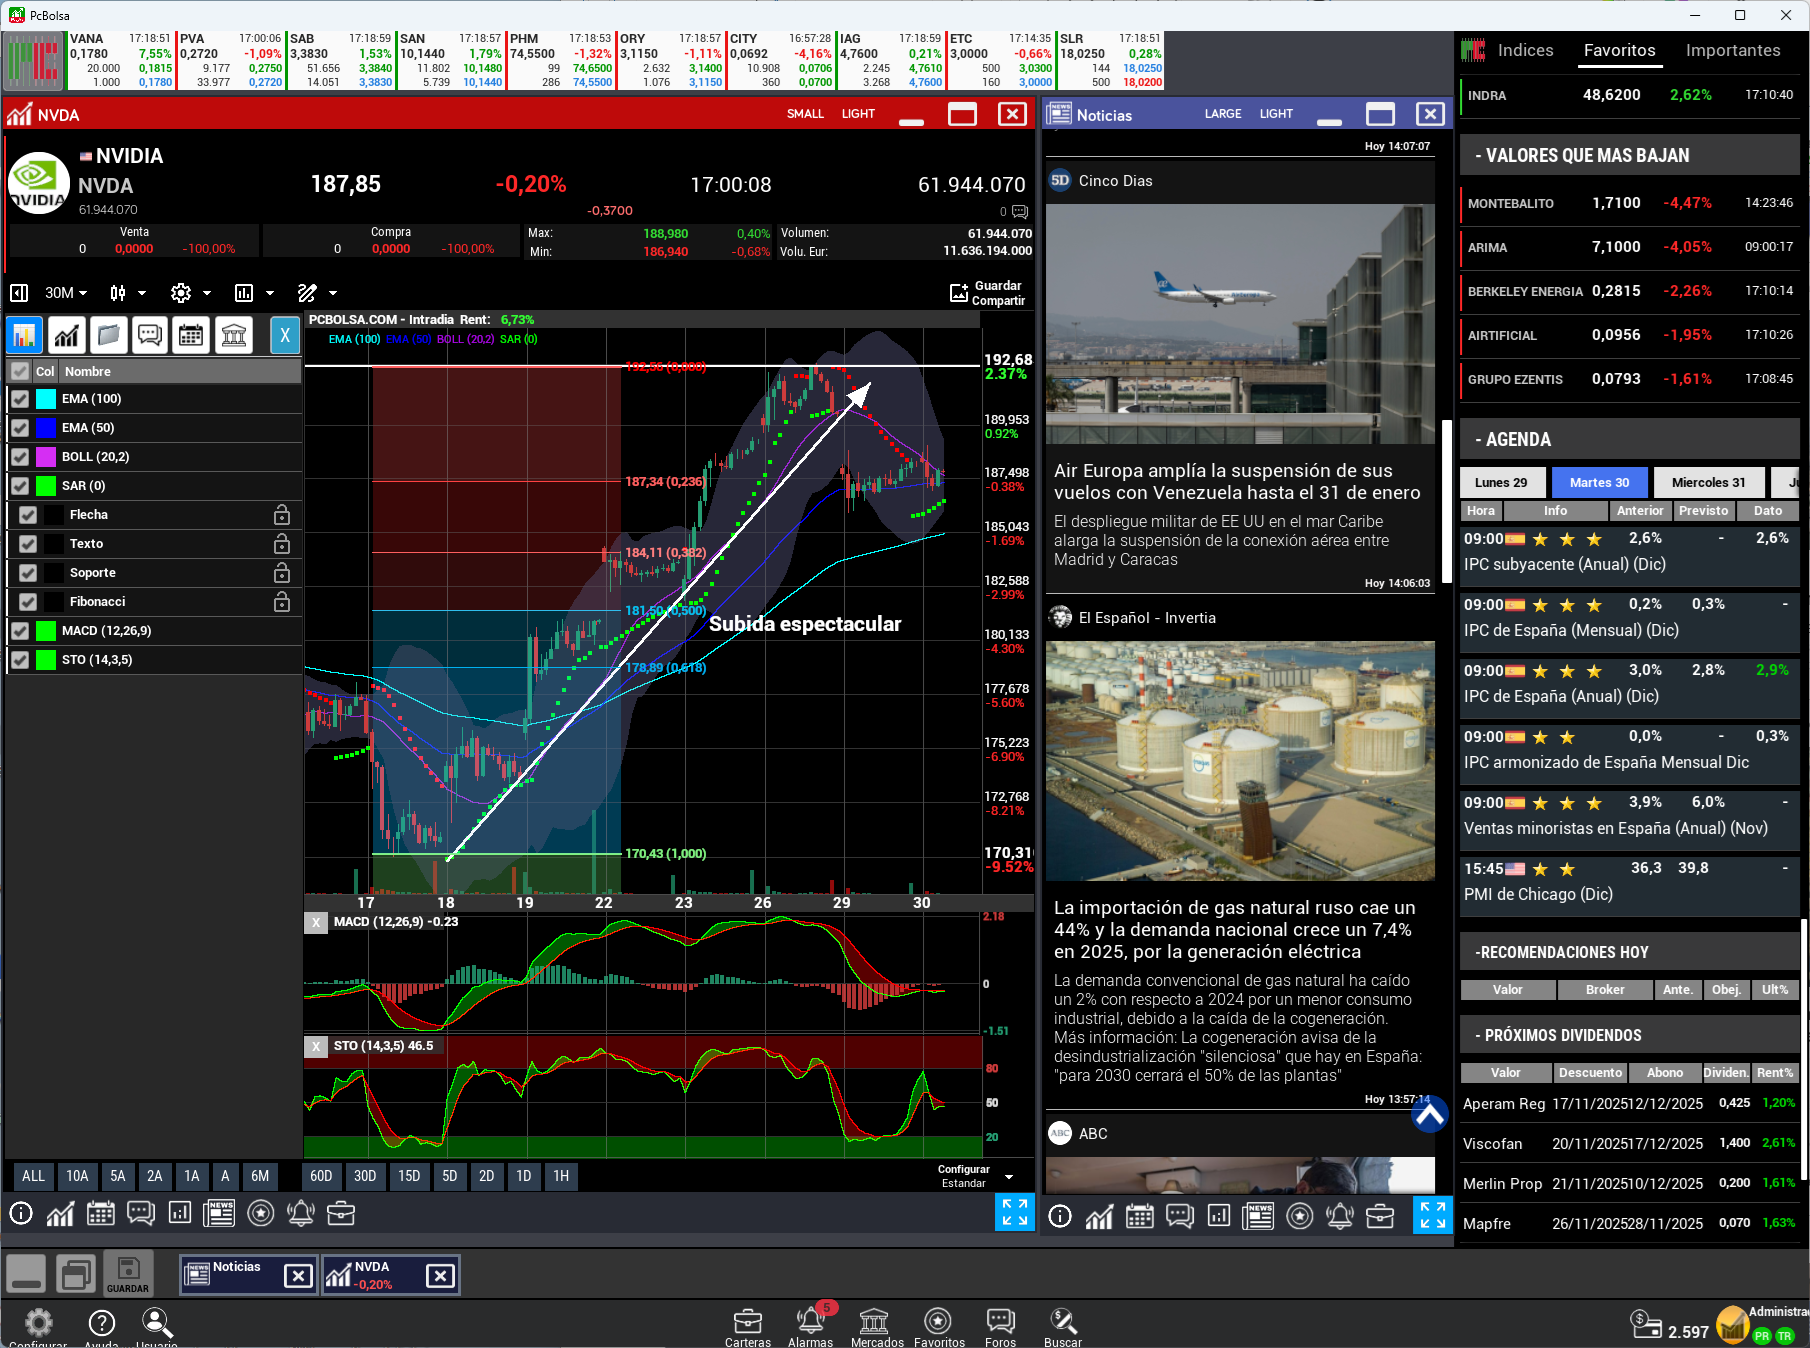Image resolution: width=1810 pixels, height=1348 pixels.
Task: Expand NVDA chart panel to fullscreen
Action: click(1014, 1213)
